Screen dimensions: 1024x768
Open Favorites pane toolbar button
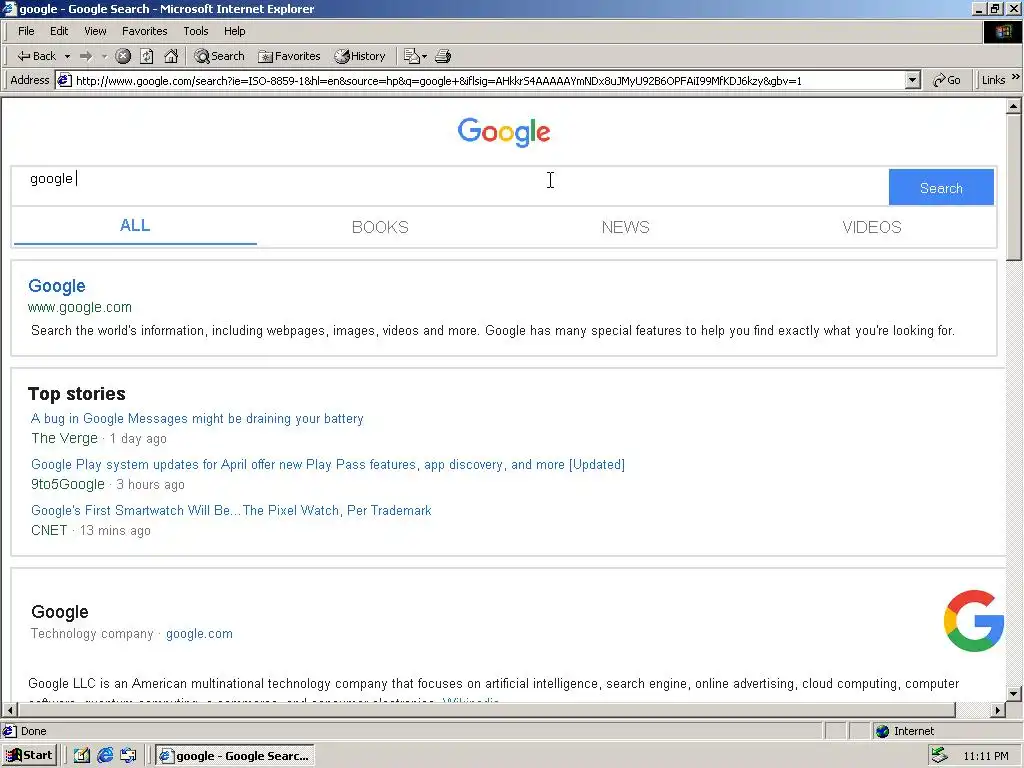[x=289, y=56]
